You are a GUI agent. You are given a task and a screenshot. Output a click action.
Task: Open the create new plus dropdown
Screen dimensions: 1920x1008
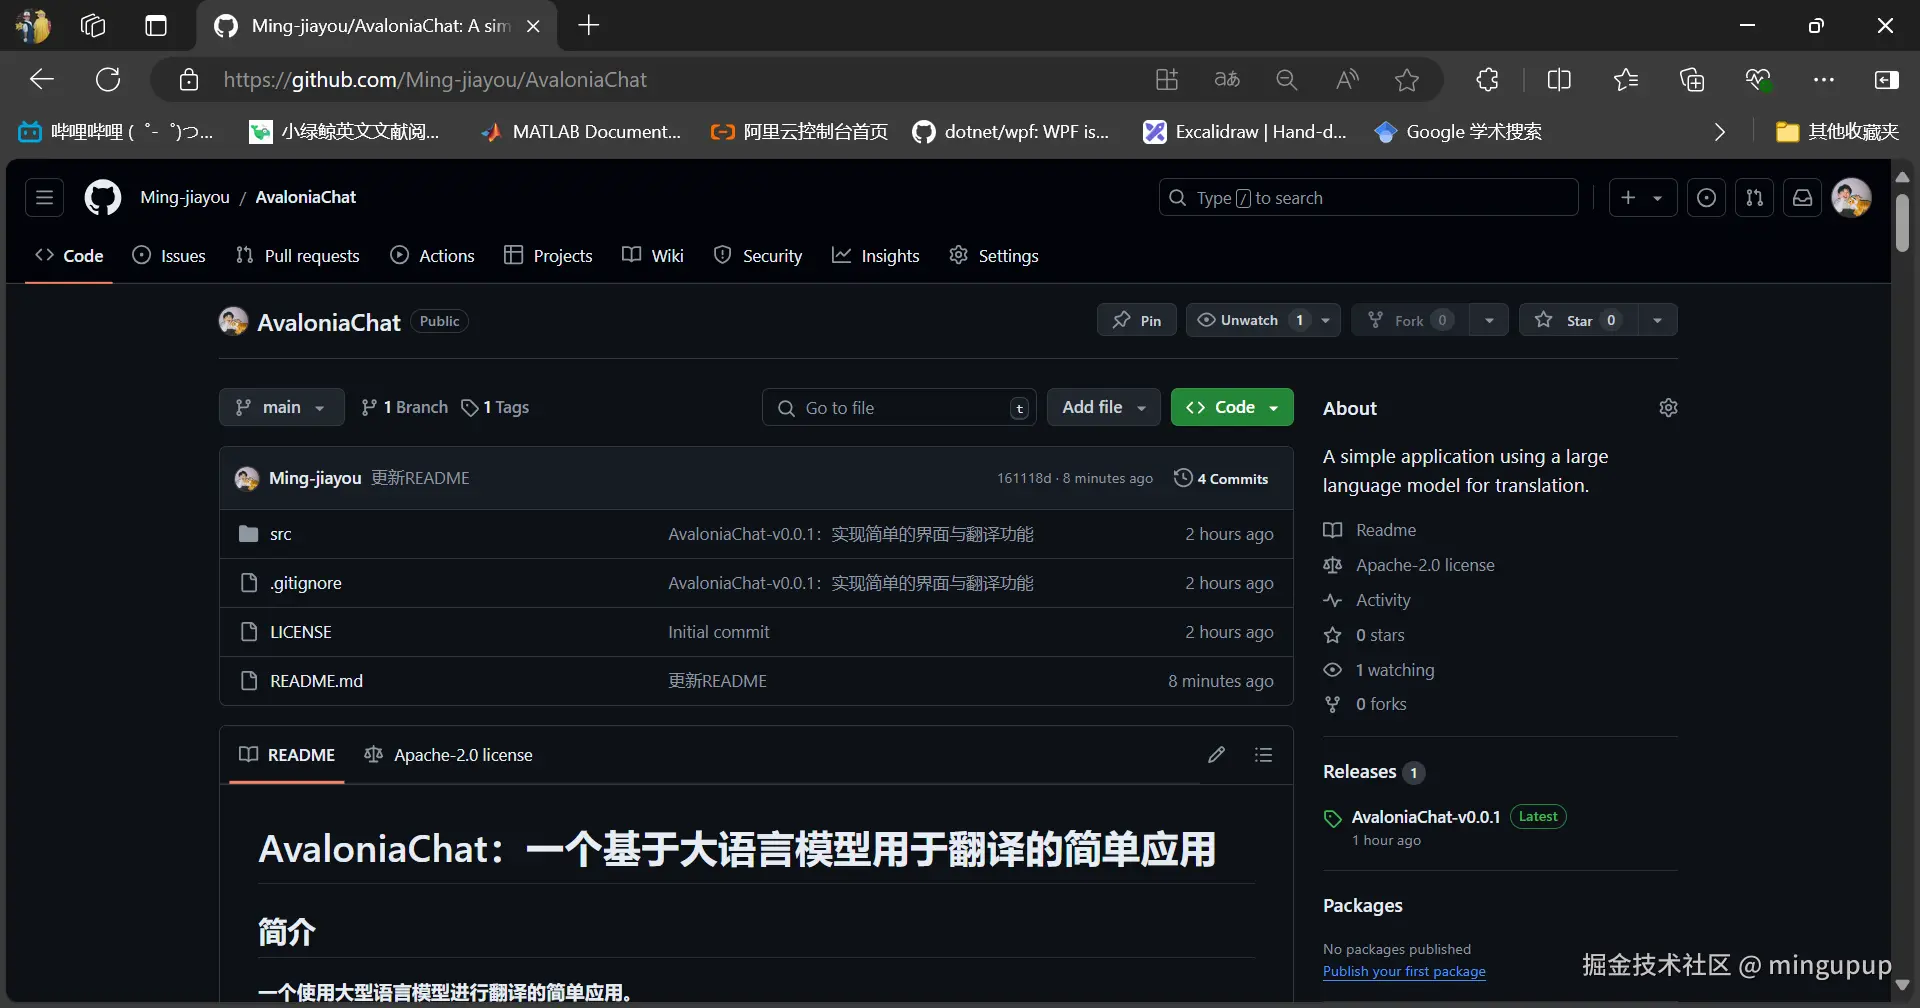(1642, 198)
